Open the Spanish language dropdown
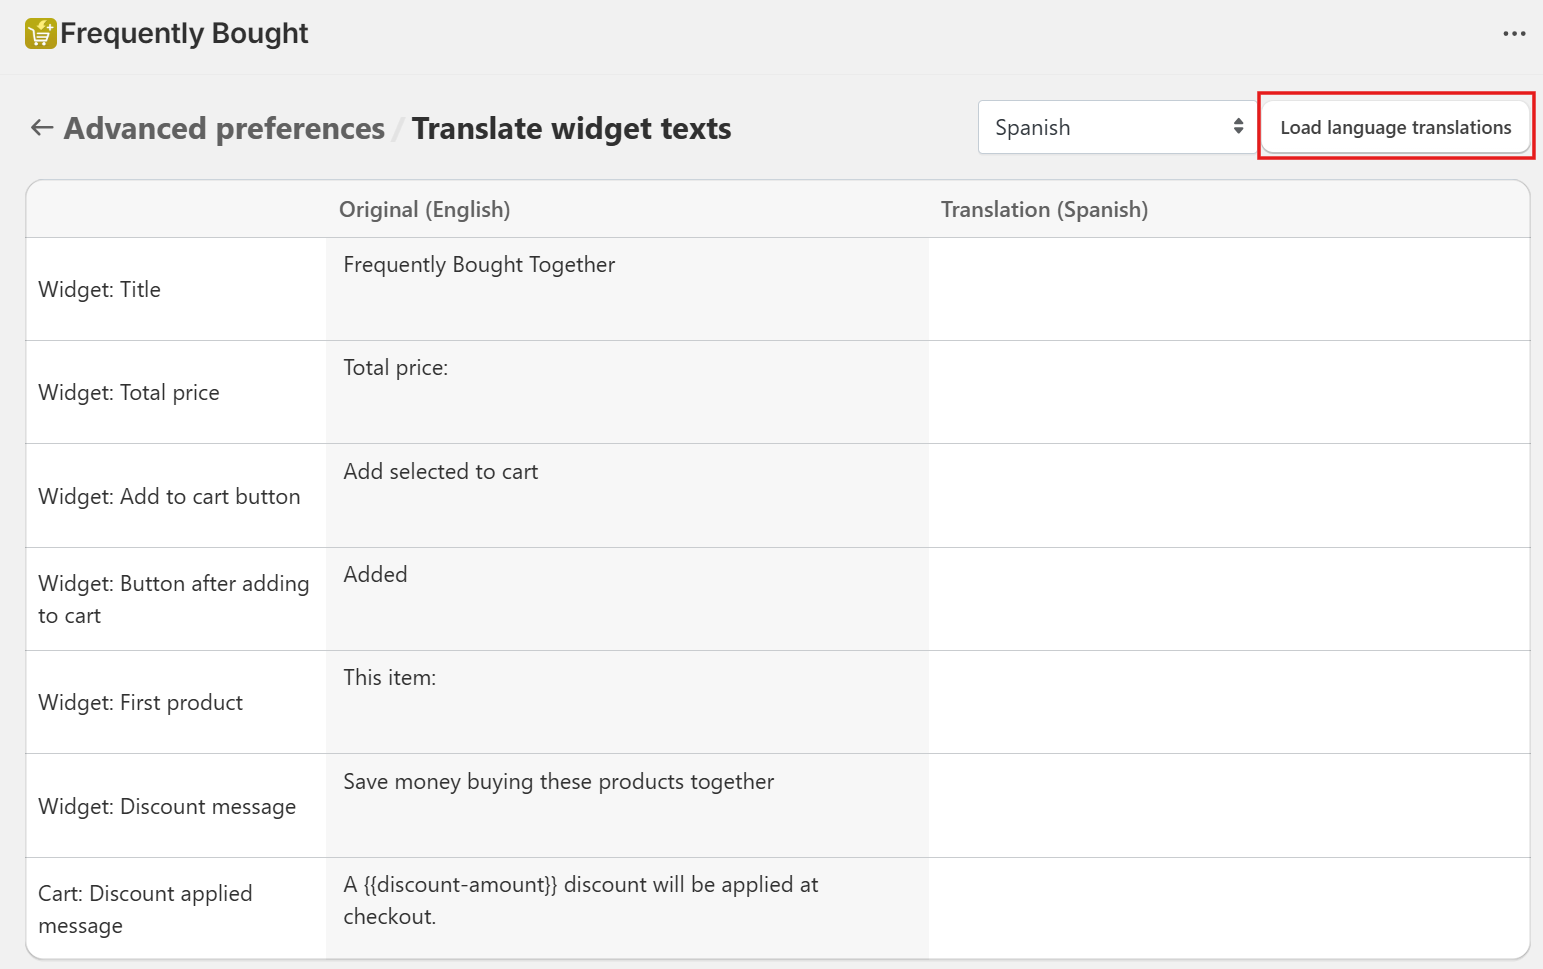Viewport: 1543px width, 969px height. point(1105,127)
